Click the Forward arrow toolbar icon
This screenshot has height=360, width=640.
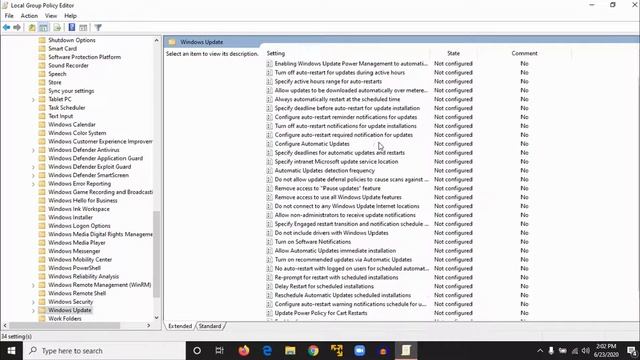17,27
